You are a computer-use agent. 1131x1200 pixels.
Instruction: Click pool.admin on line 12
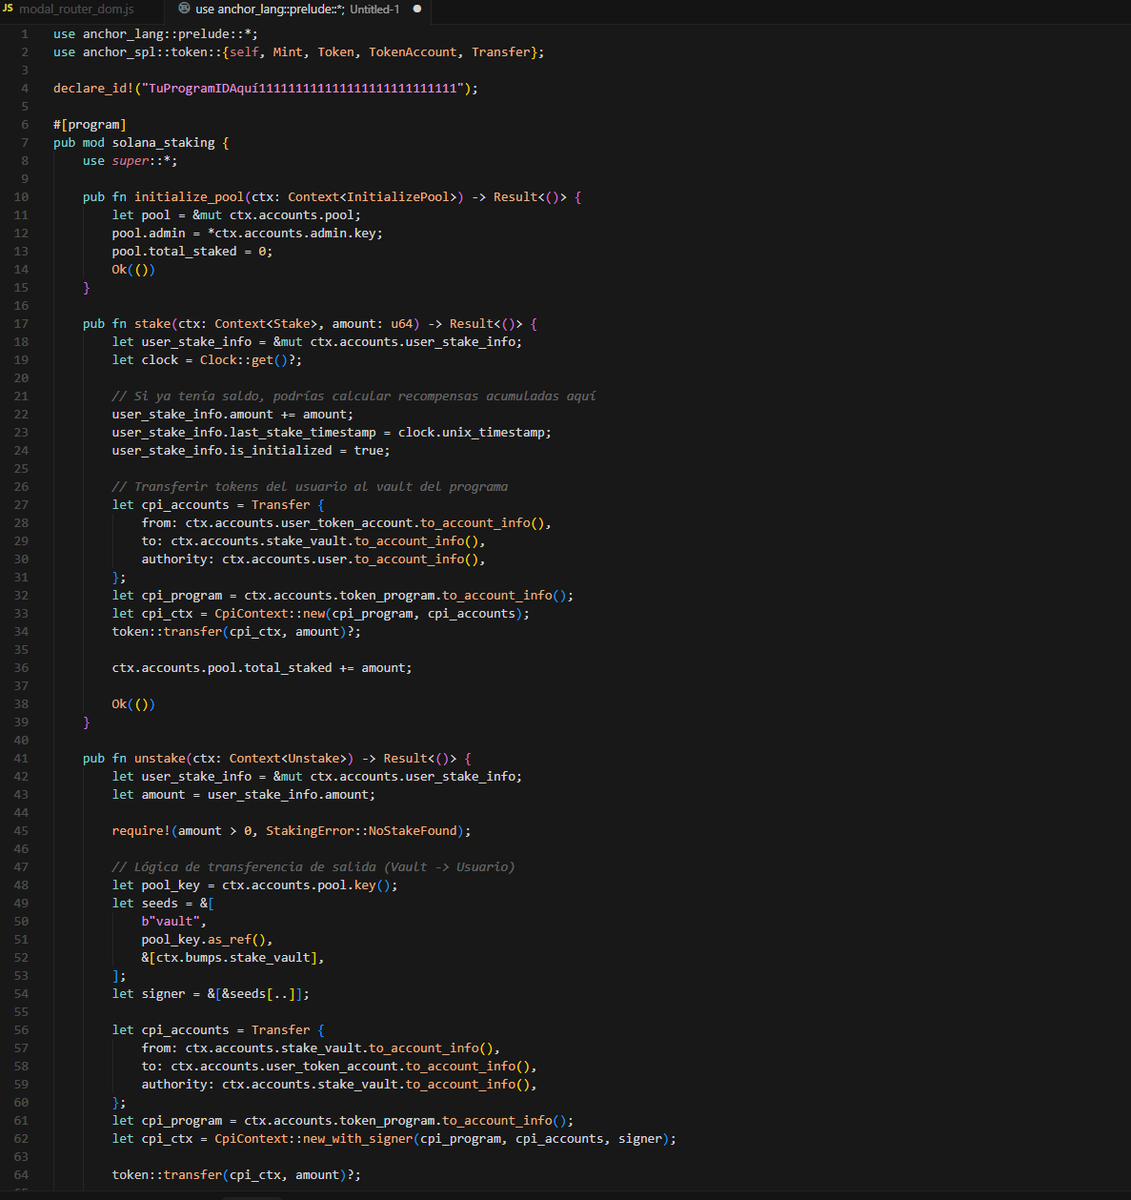tap(149, 233)
